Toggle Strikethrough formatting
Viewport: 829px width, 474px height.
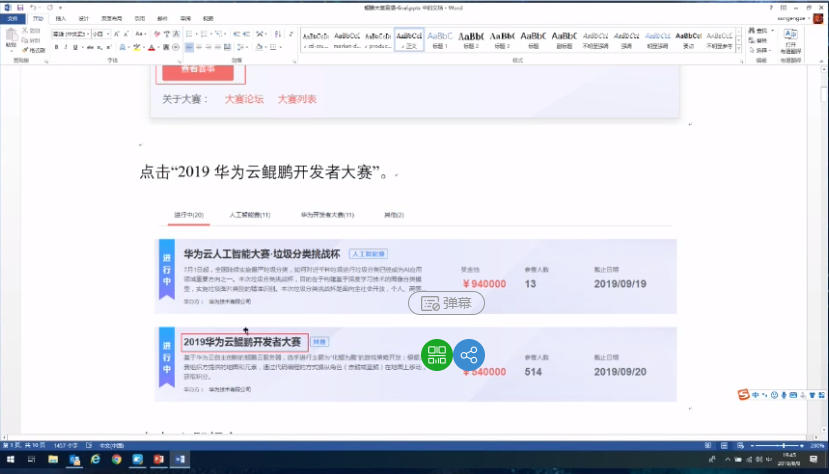90,48
